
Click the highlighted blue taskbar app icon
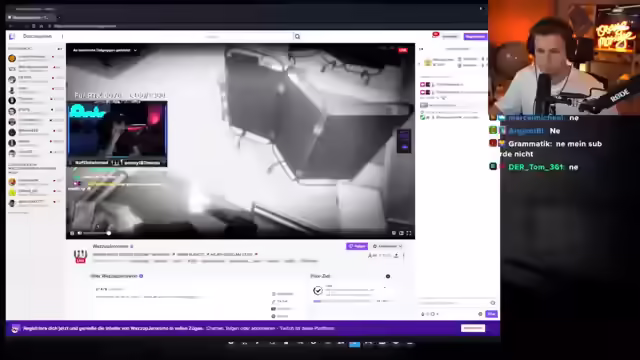[x=354, y=343]
